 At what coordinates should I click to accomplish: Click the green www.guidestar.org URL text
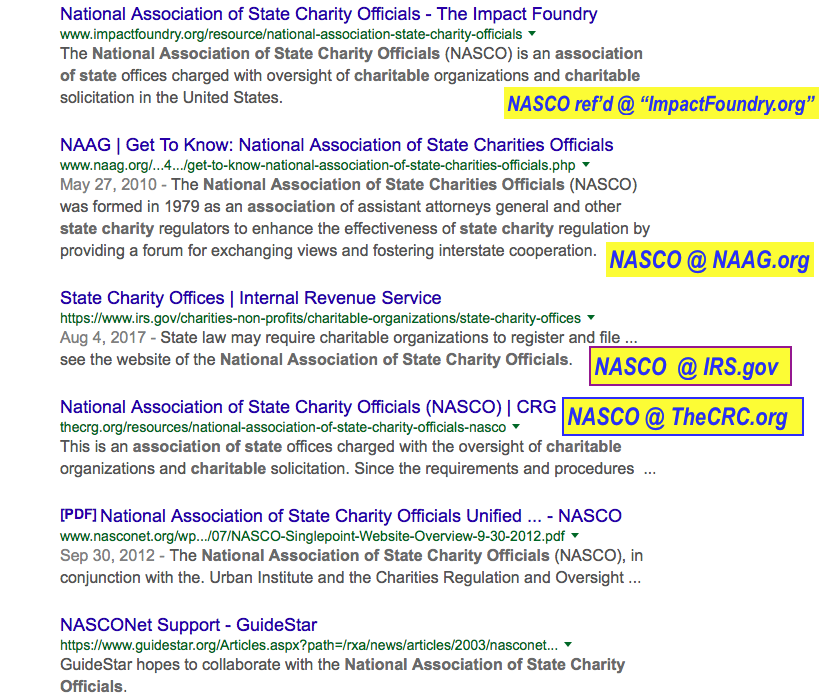308,645
